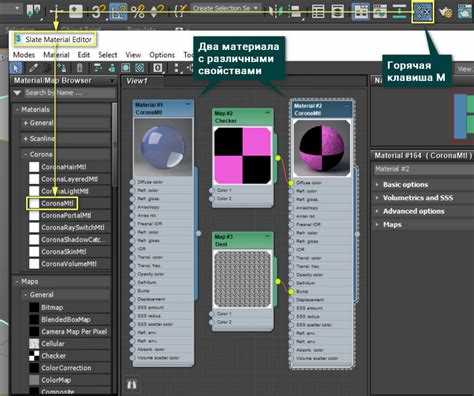
Task: Toggle Keyboard Shortcut Override icon
Action: point(76,11)
